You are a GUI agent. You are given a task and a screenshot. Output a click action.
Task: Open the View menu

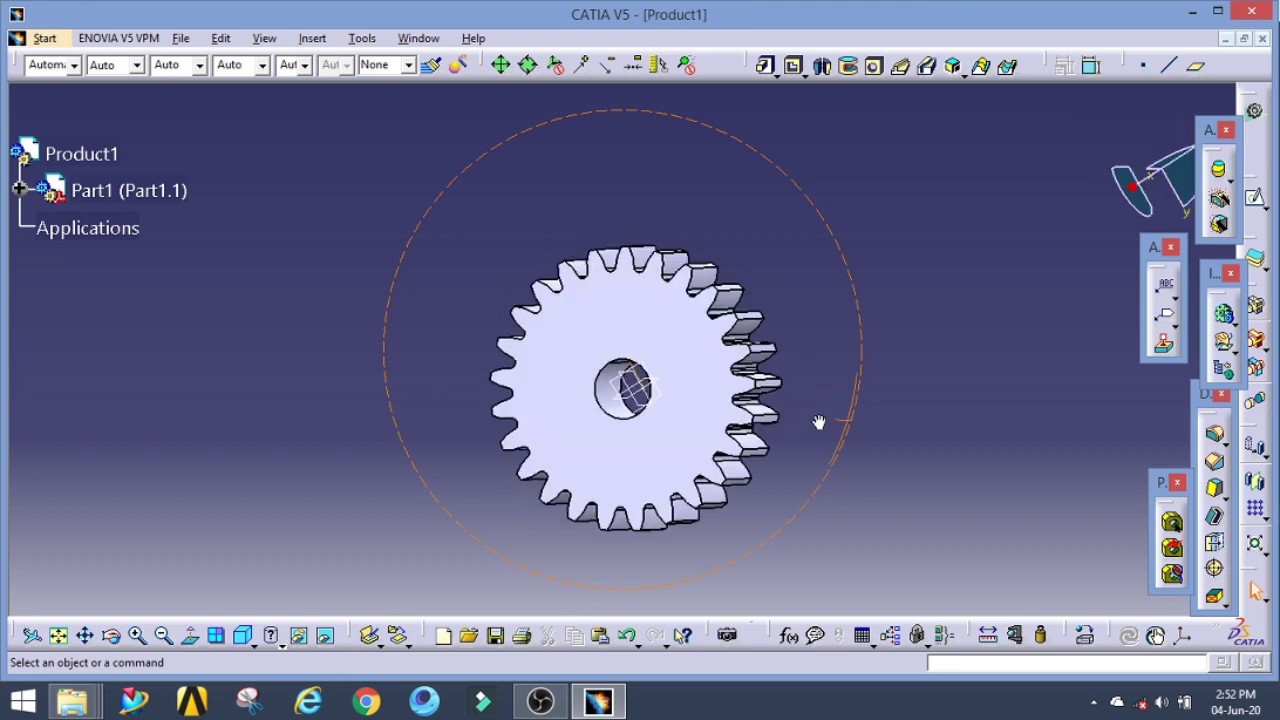[x=264, y=38]
